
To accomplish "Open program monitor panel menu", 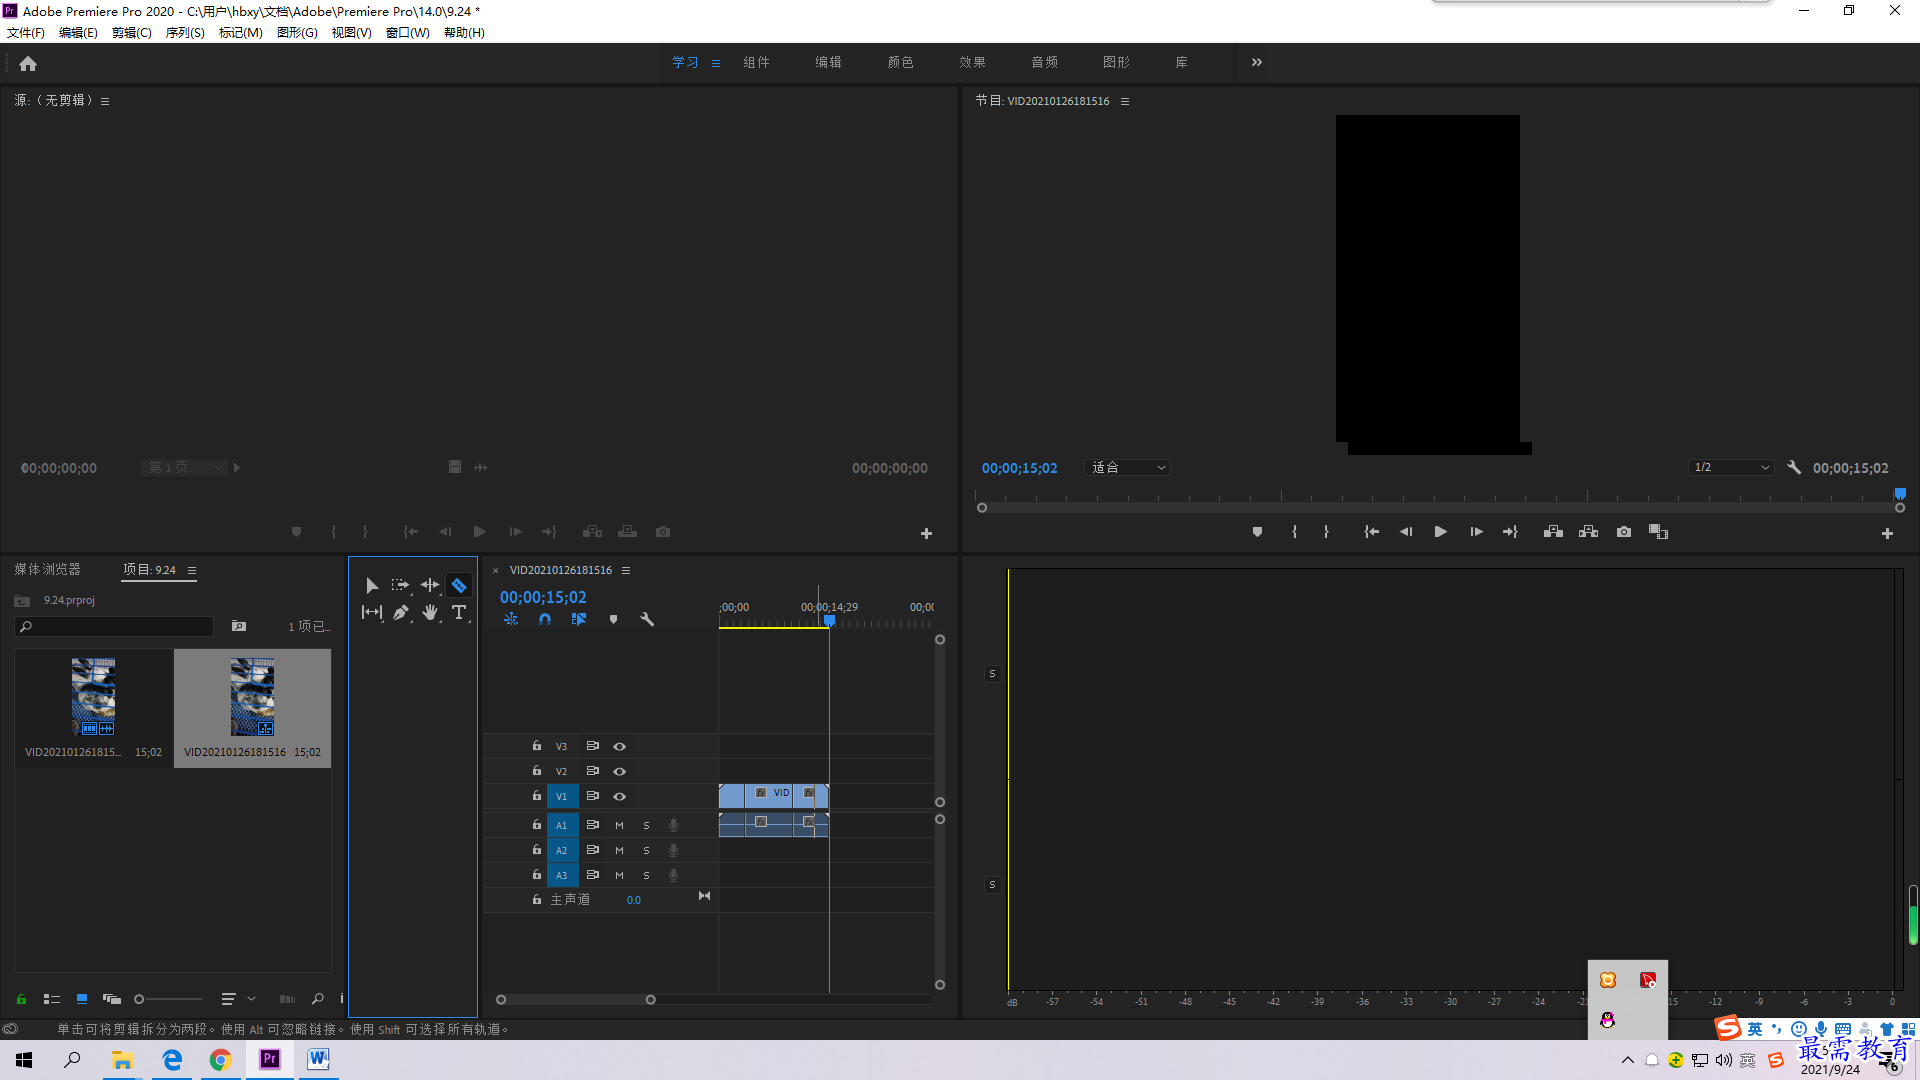I will coord(1124,101).
